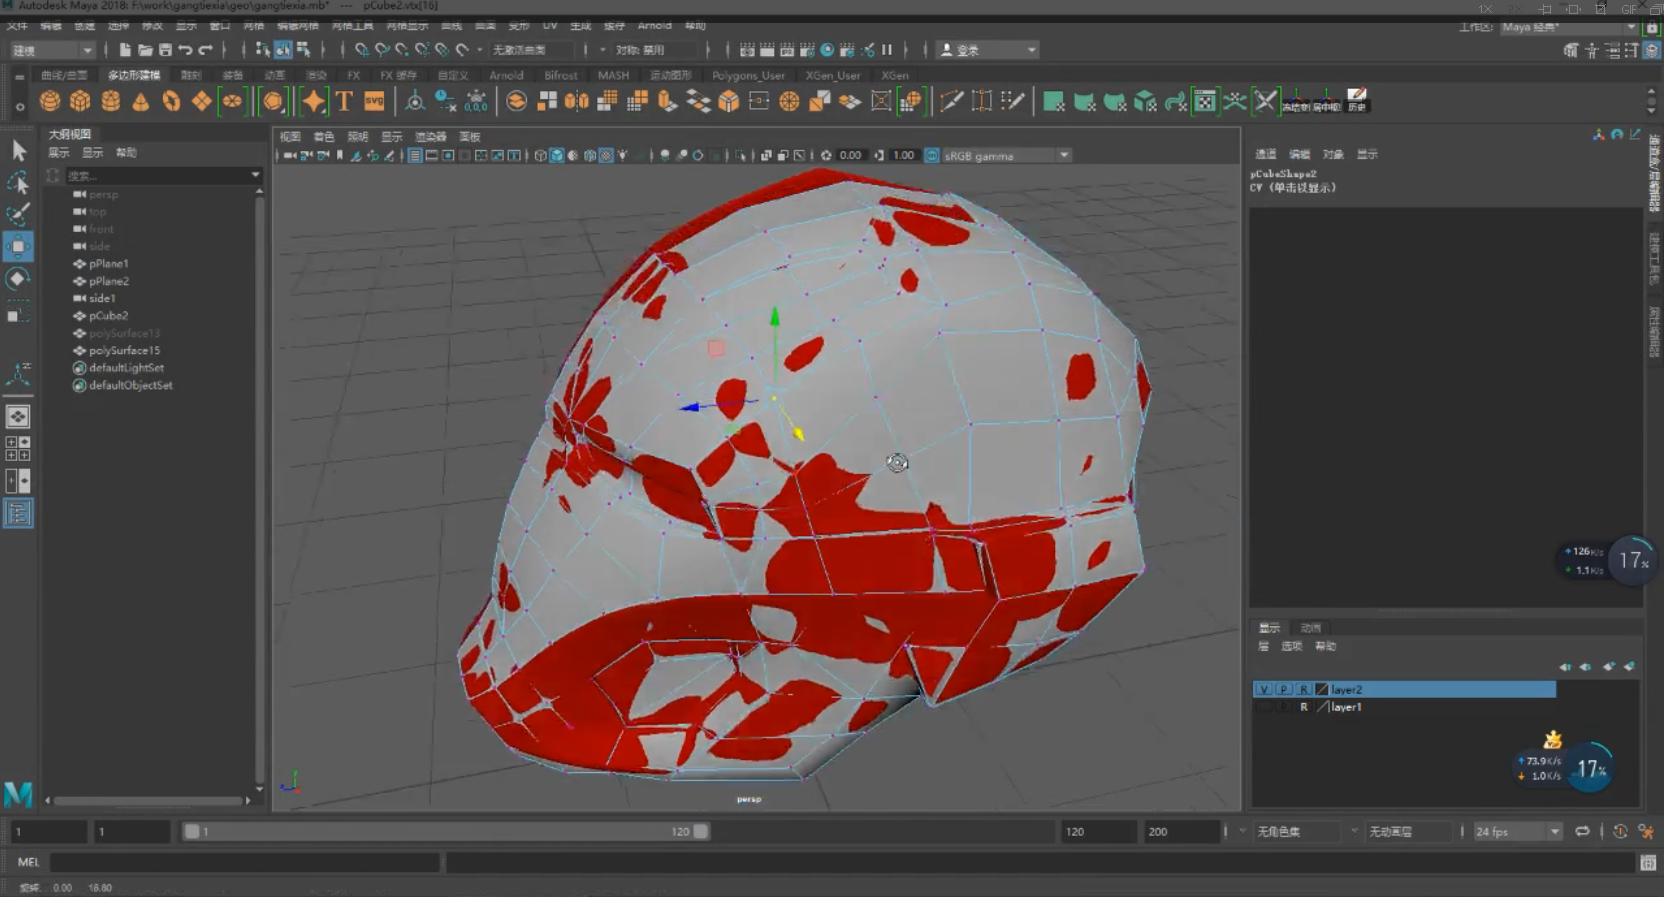Open the UV menu in the menu bar
Viewport: 1664px width, 897px height.
click(x=550, y=25)
